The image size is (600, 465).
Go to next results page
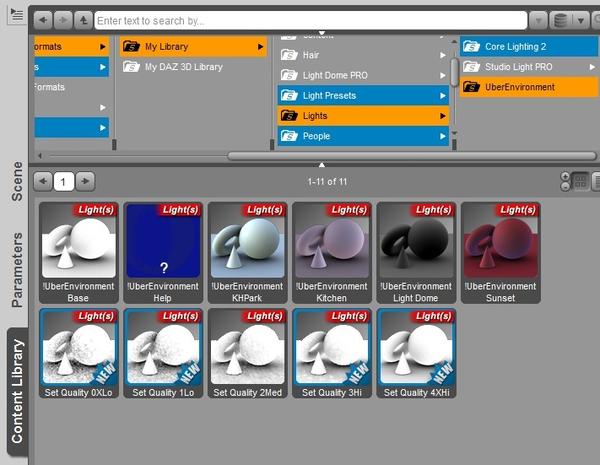[85, 181]
